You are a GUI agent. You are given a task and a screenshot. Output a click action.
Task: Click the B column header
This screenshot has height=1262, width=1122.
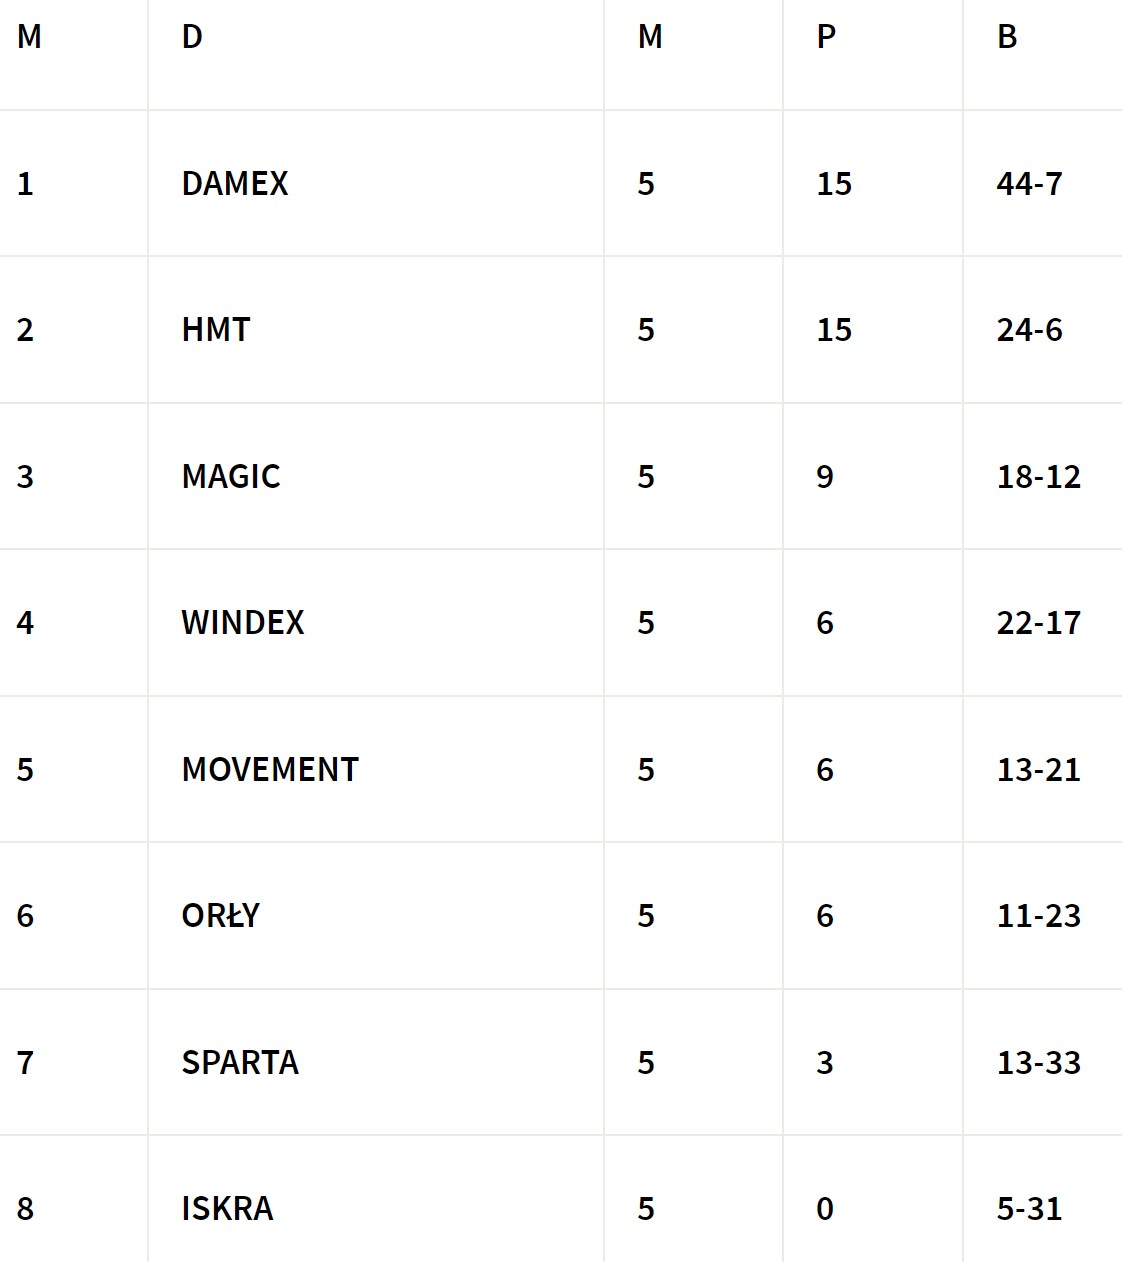point(1007,38)
